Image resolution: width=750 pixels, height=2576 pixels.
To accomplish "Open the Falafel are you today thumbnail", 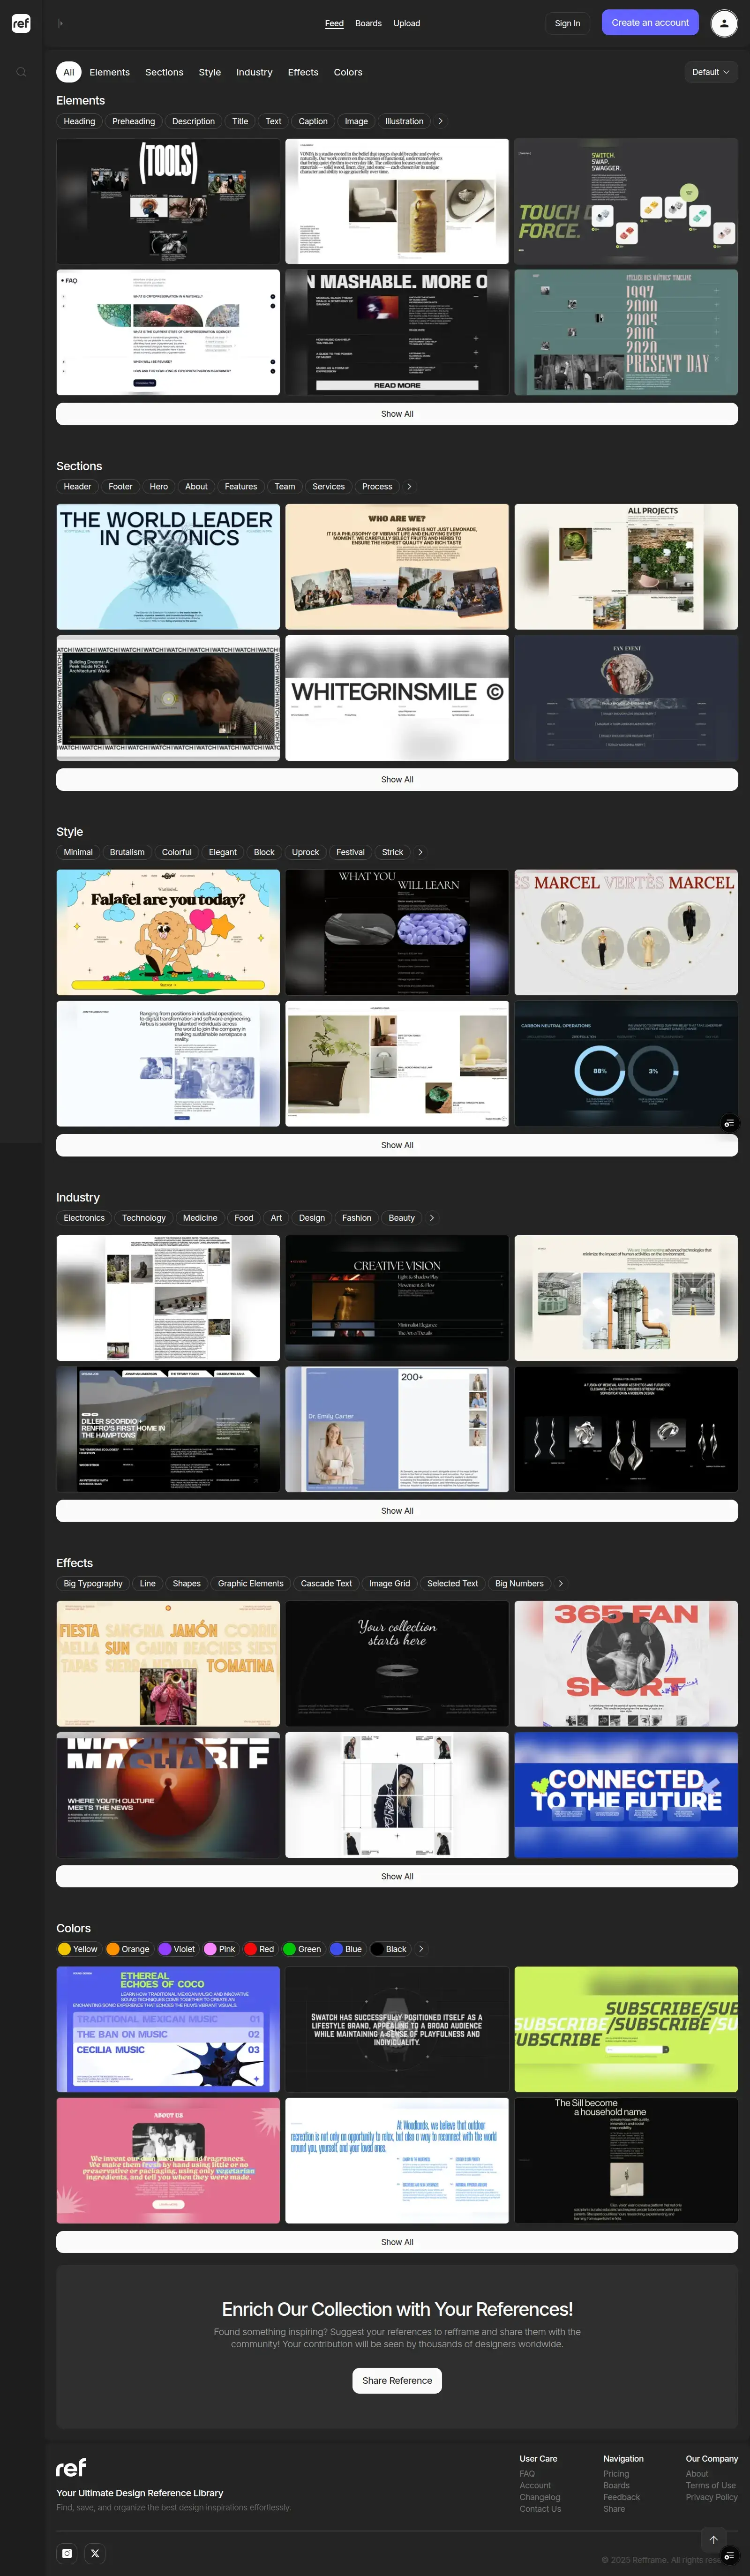I will tap(168, 932).
